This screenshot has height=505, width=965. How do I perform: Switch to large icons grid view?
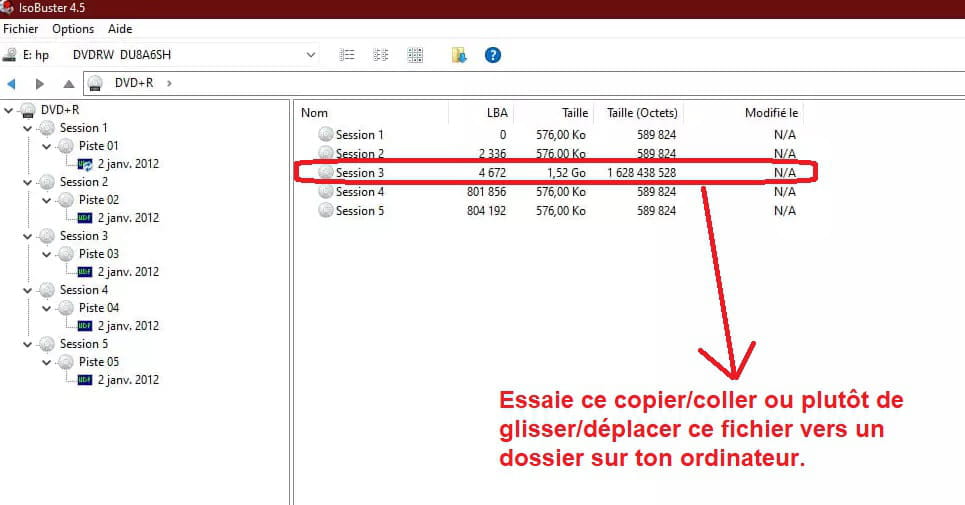click(x=415, y=55)
